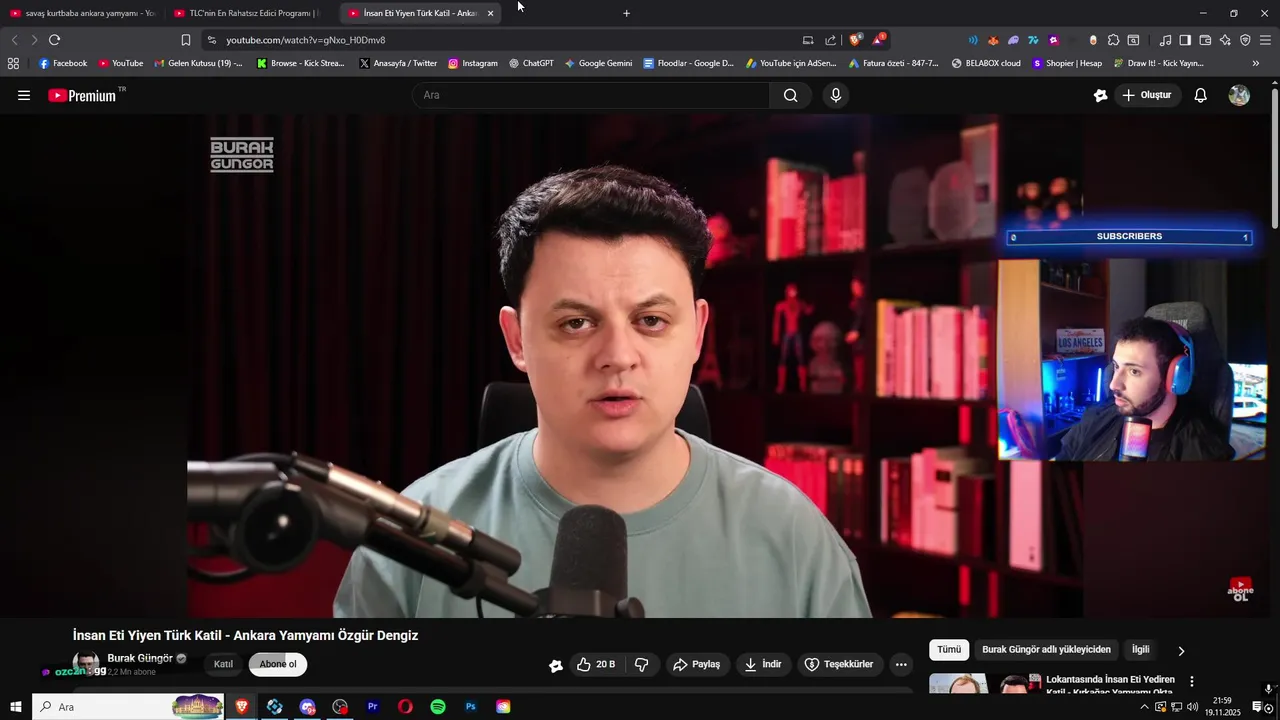1280x720 pixels.
Task: Subscribe with the Abone ol button
Action: click(278, 664)
